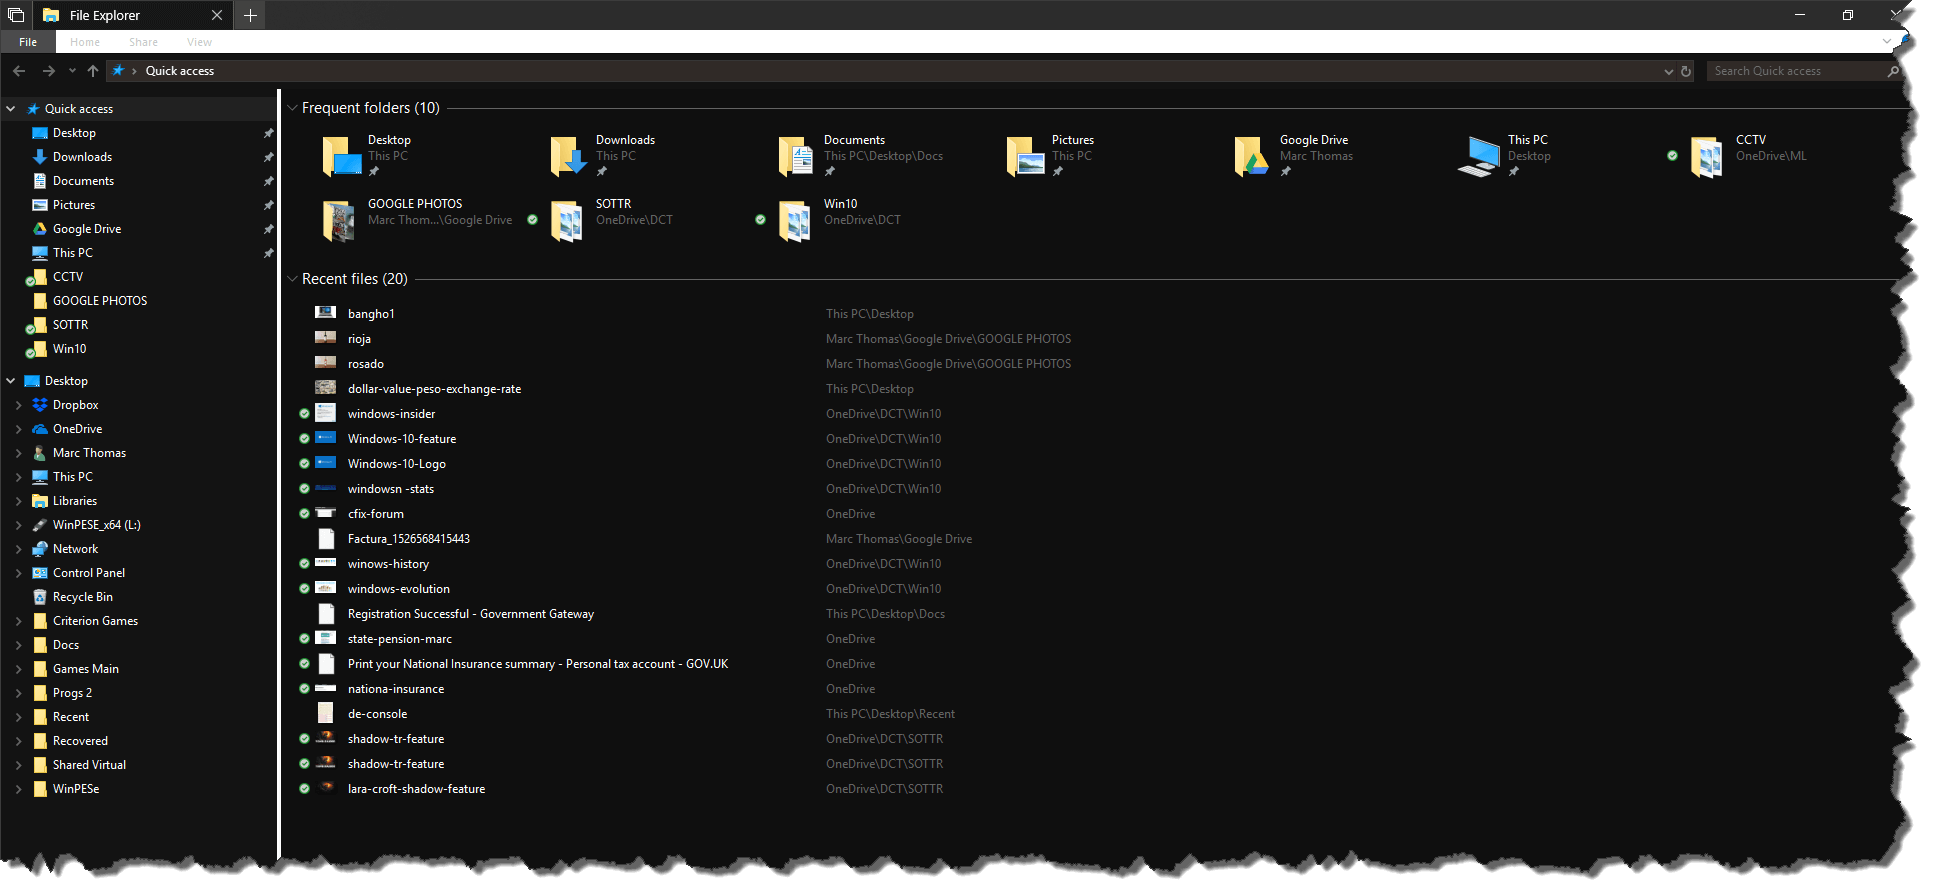
Task: Open the CCTV folder in Frequent folders
Action: click(1706, 157)
